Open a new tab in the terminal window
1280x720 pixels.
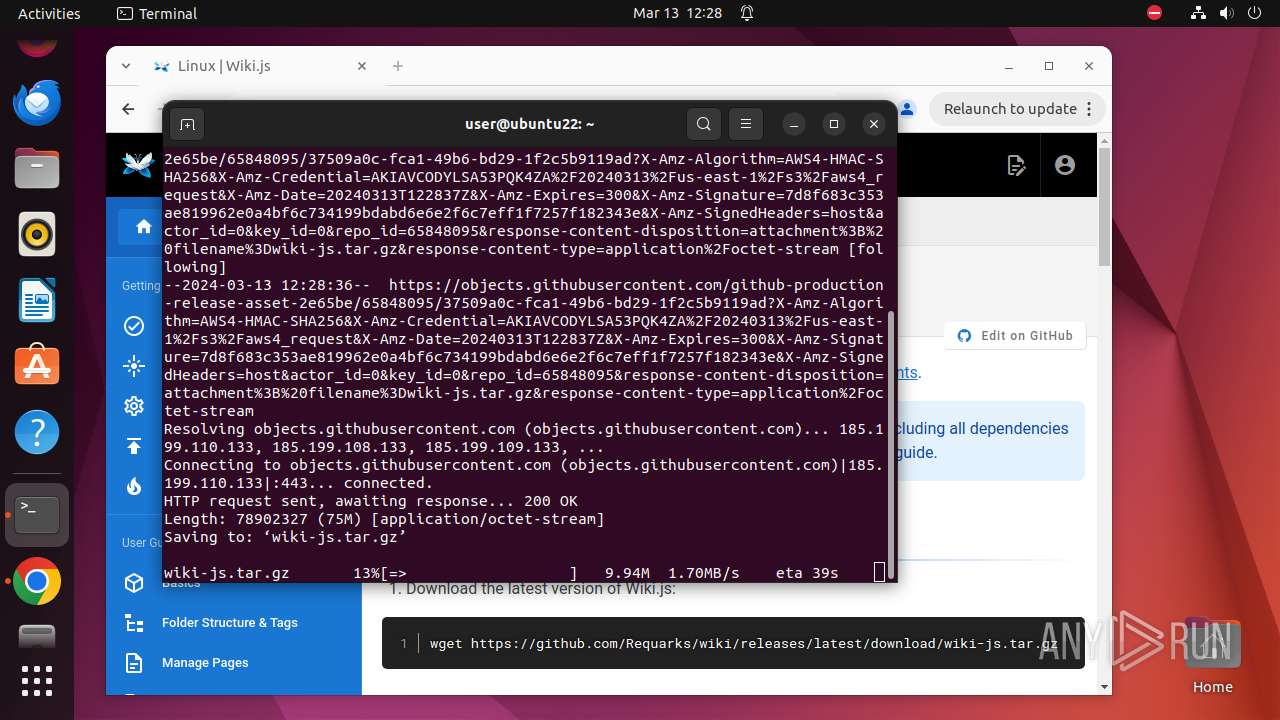187,124
